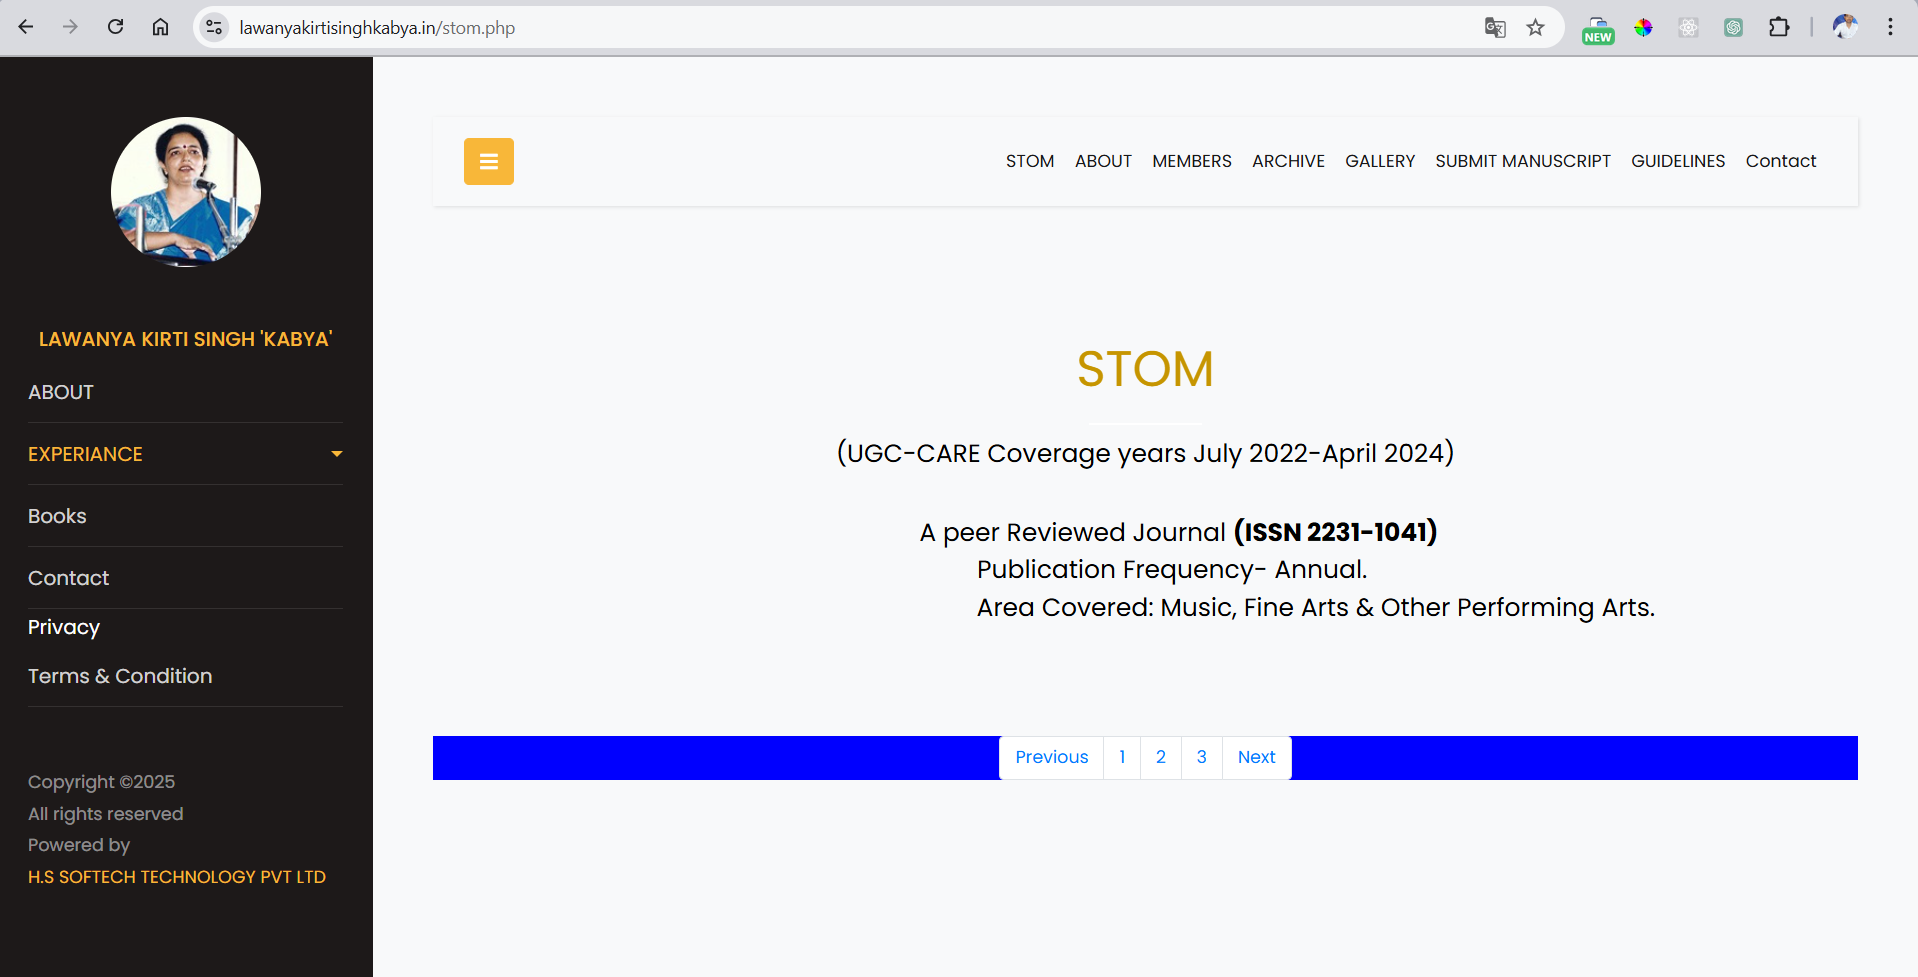The height and width of the screenshot is (977, 1918).
Task: Click the back navigation arrow
Action: [26, 27]
